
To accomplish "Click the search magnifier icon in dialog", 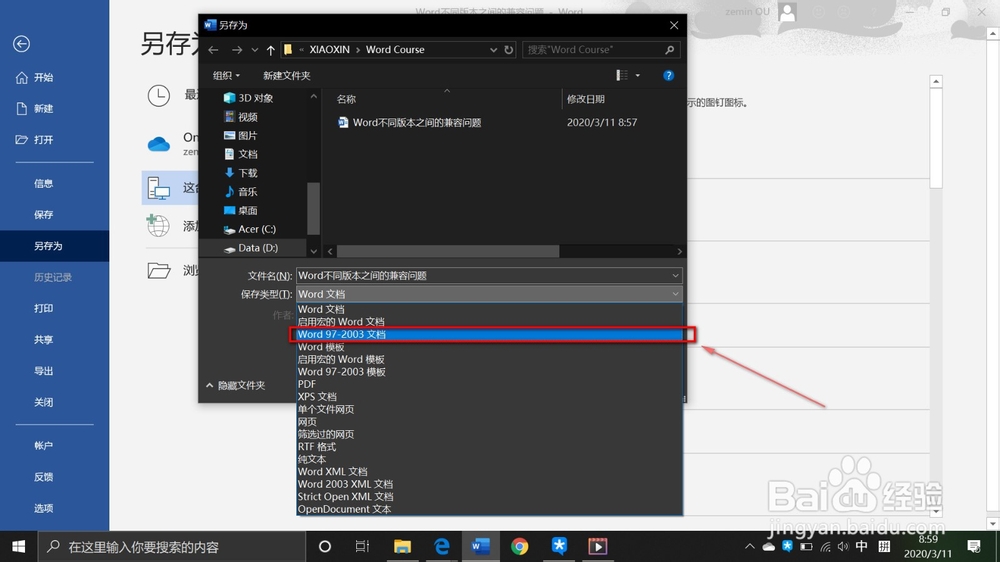I will coord(670,50).
